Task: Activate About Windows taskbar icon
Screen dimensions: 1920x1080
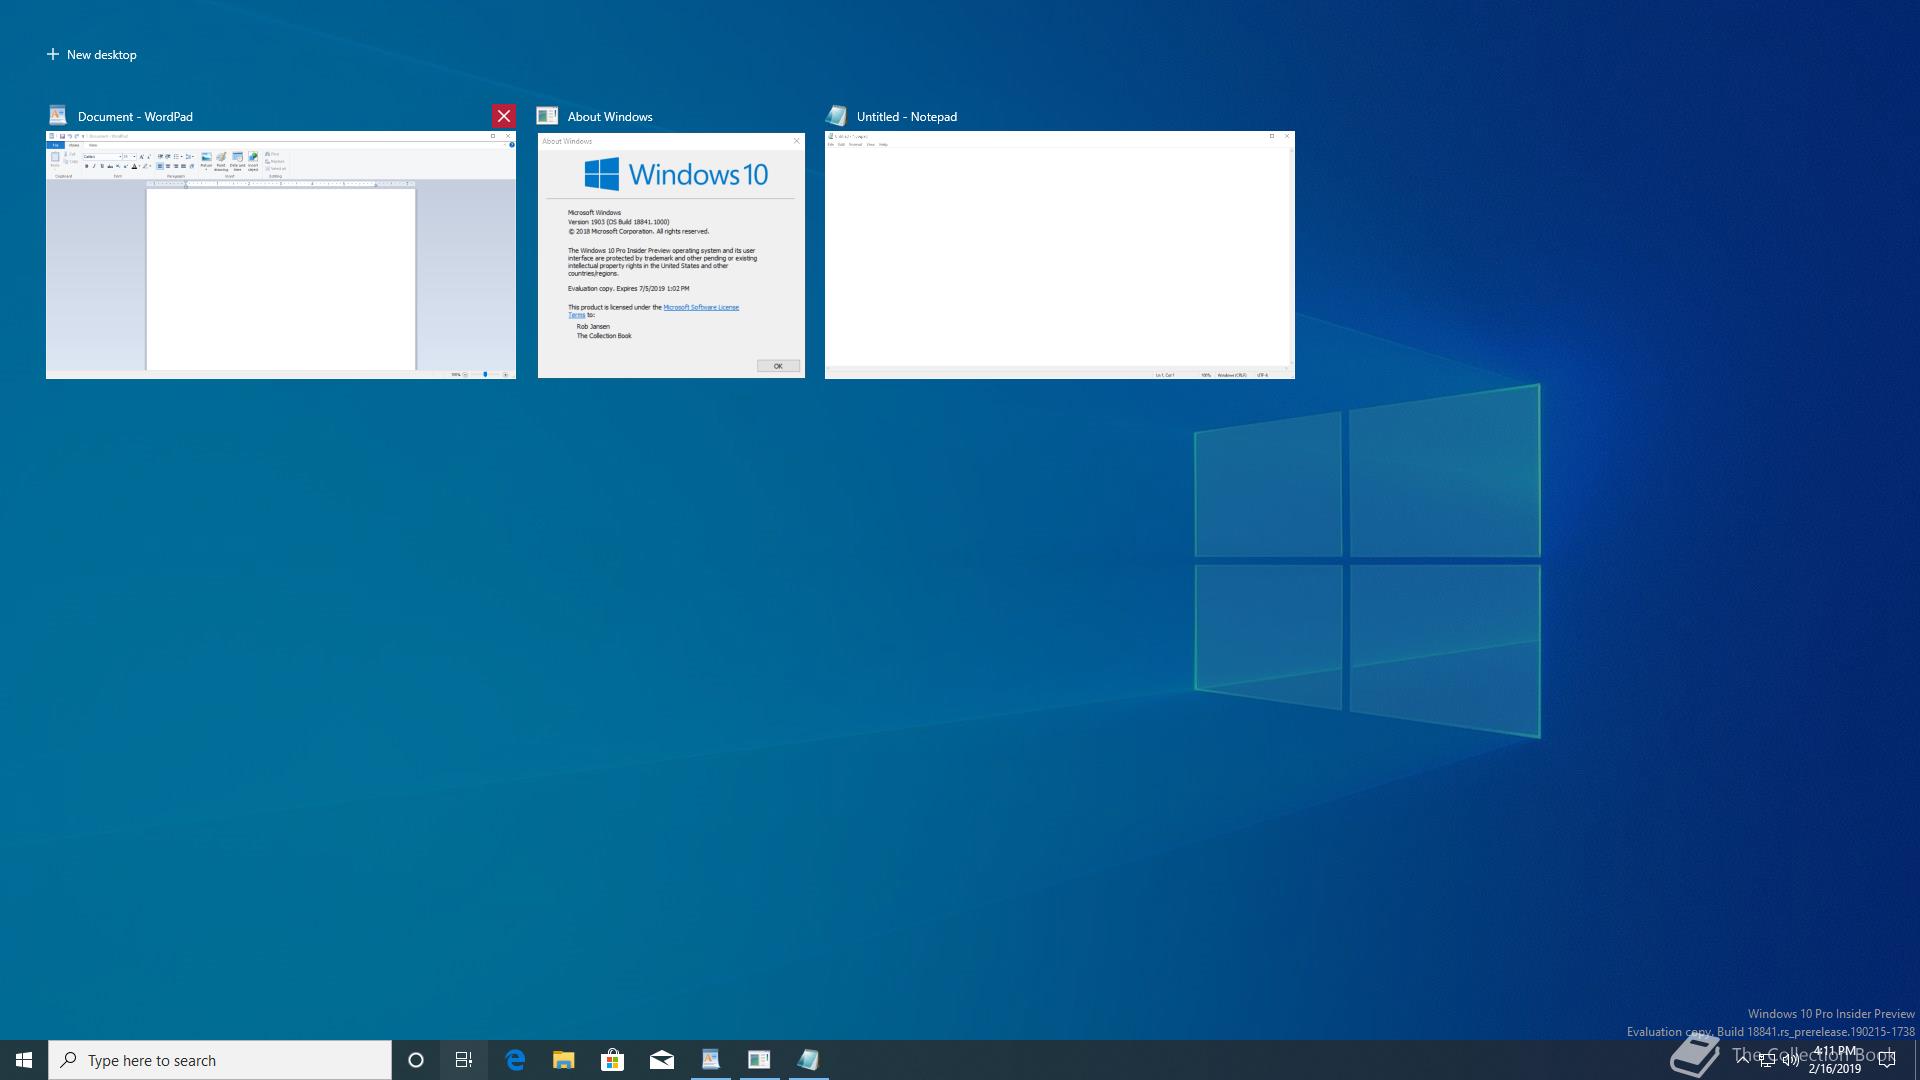Action: pos(759,1060)
